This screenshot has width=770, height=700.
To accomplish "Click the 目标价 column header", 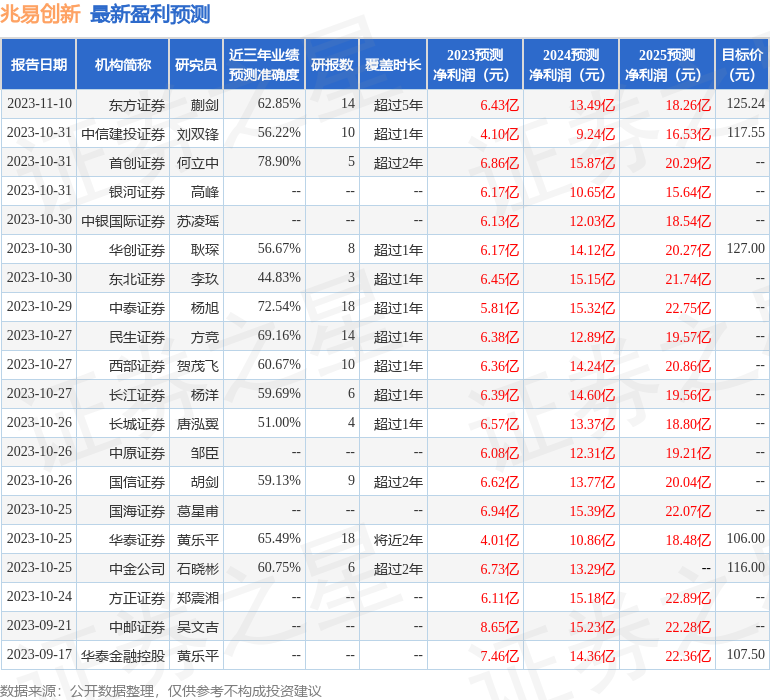I will pyautogui.click(x=742, y=64).
